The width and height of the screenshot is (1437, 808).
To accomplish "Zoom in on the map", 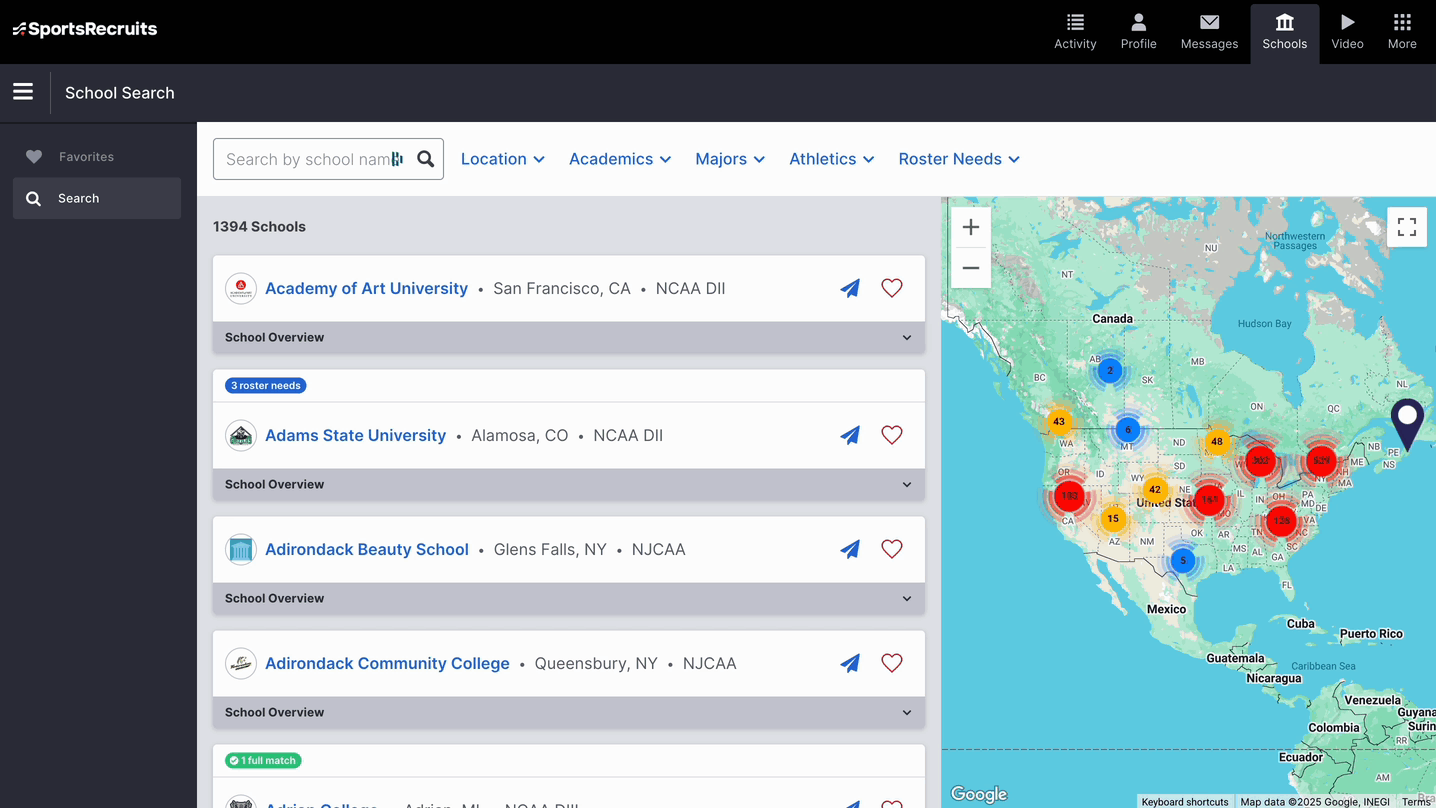I will (971, 227).
